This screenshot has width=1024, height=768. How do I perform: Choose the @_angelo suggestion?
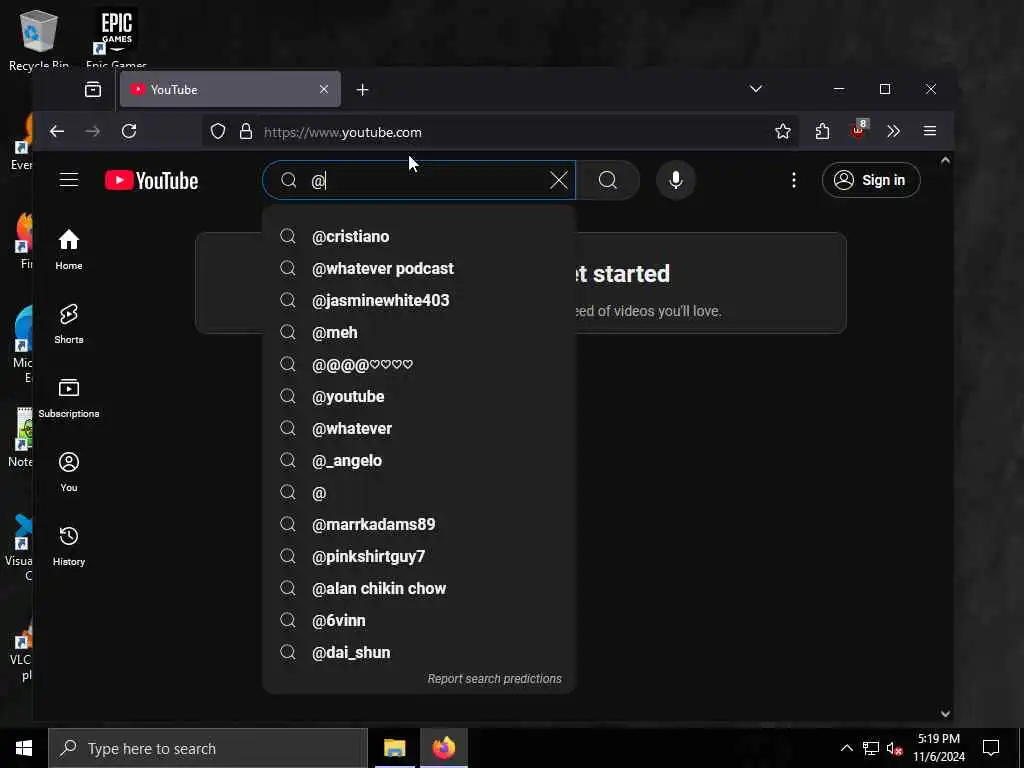tap(419, 460)
